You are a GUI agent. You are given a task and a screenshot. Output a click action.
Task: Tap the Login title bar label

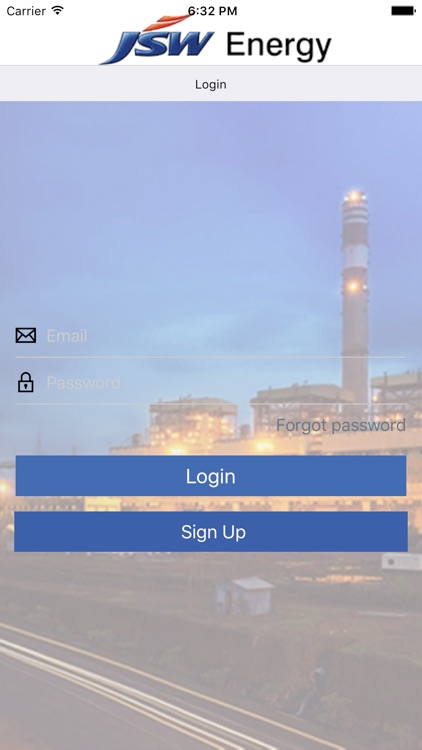tap(211, 85)
